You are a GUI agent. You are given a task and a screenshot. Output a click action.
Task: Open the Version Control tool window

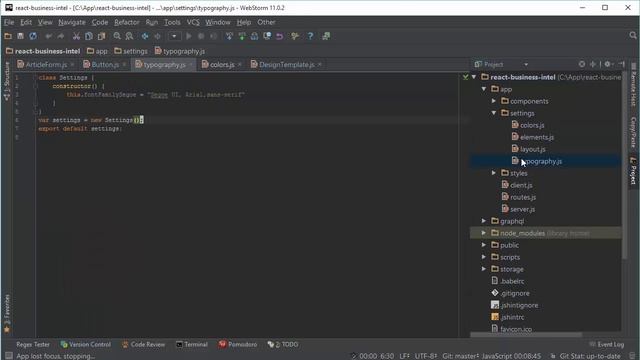[x=86, y=344]
